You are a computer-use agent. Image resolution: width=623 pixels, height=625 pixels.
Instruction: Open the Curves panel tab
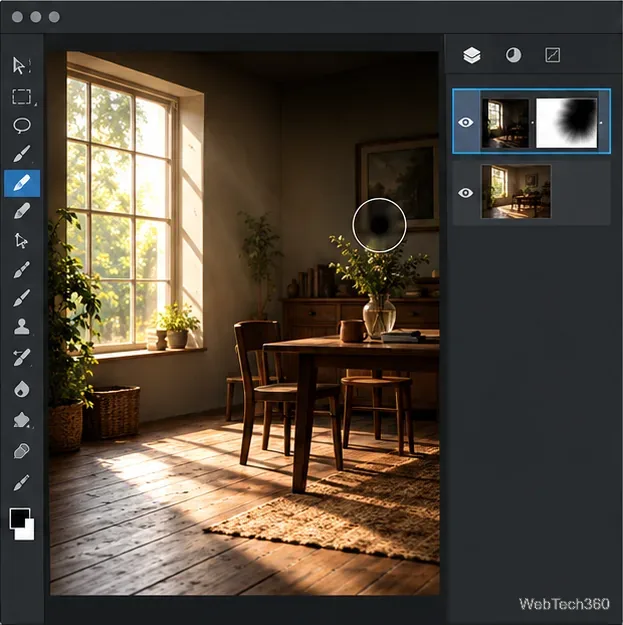(552, 55)
